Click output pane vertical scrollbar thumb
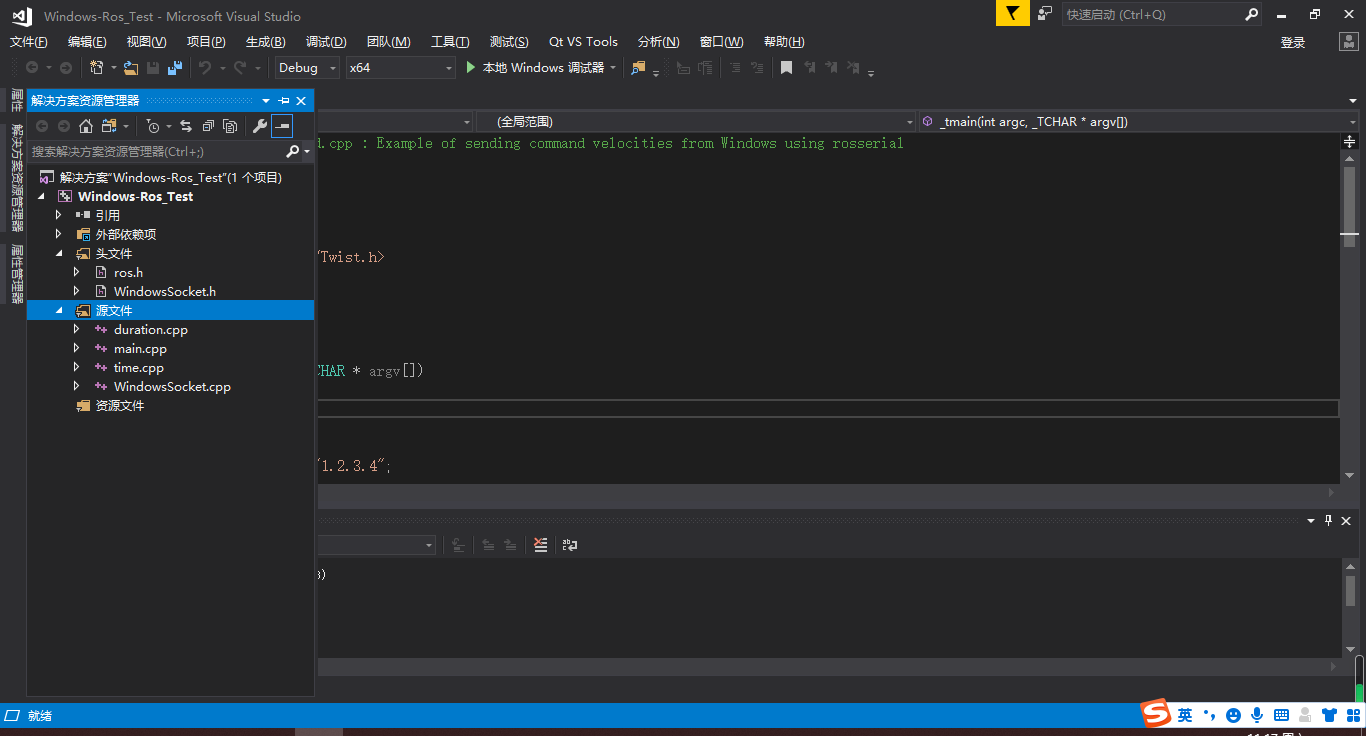 click(x=1350, y=589)
